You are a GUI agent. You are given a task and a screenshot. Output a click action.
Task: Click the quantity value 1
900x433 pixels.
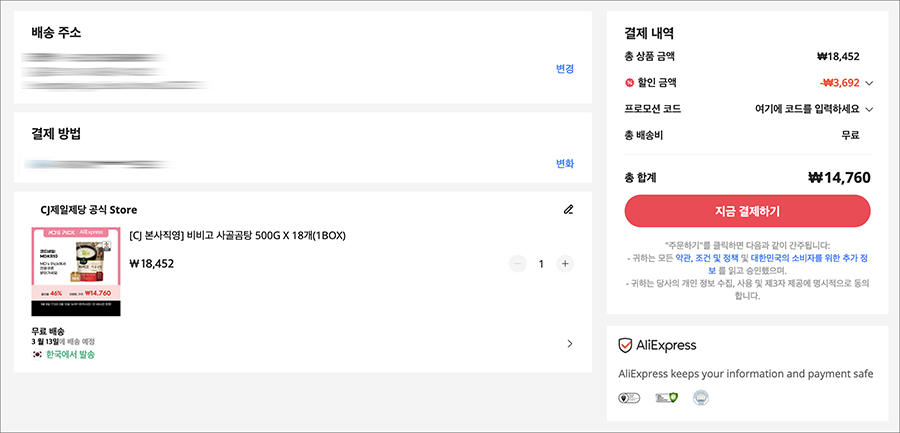(x=541, y=264)
